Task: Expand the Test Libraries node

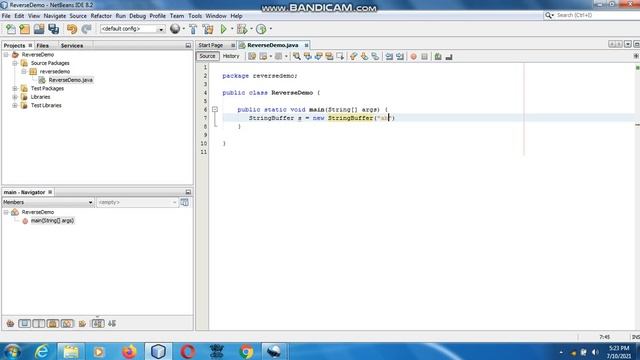Action: pyautogui.click(x=15, y=106)
